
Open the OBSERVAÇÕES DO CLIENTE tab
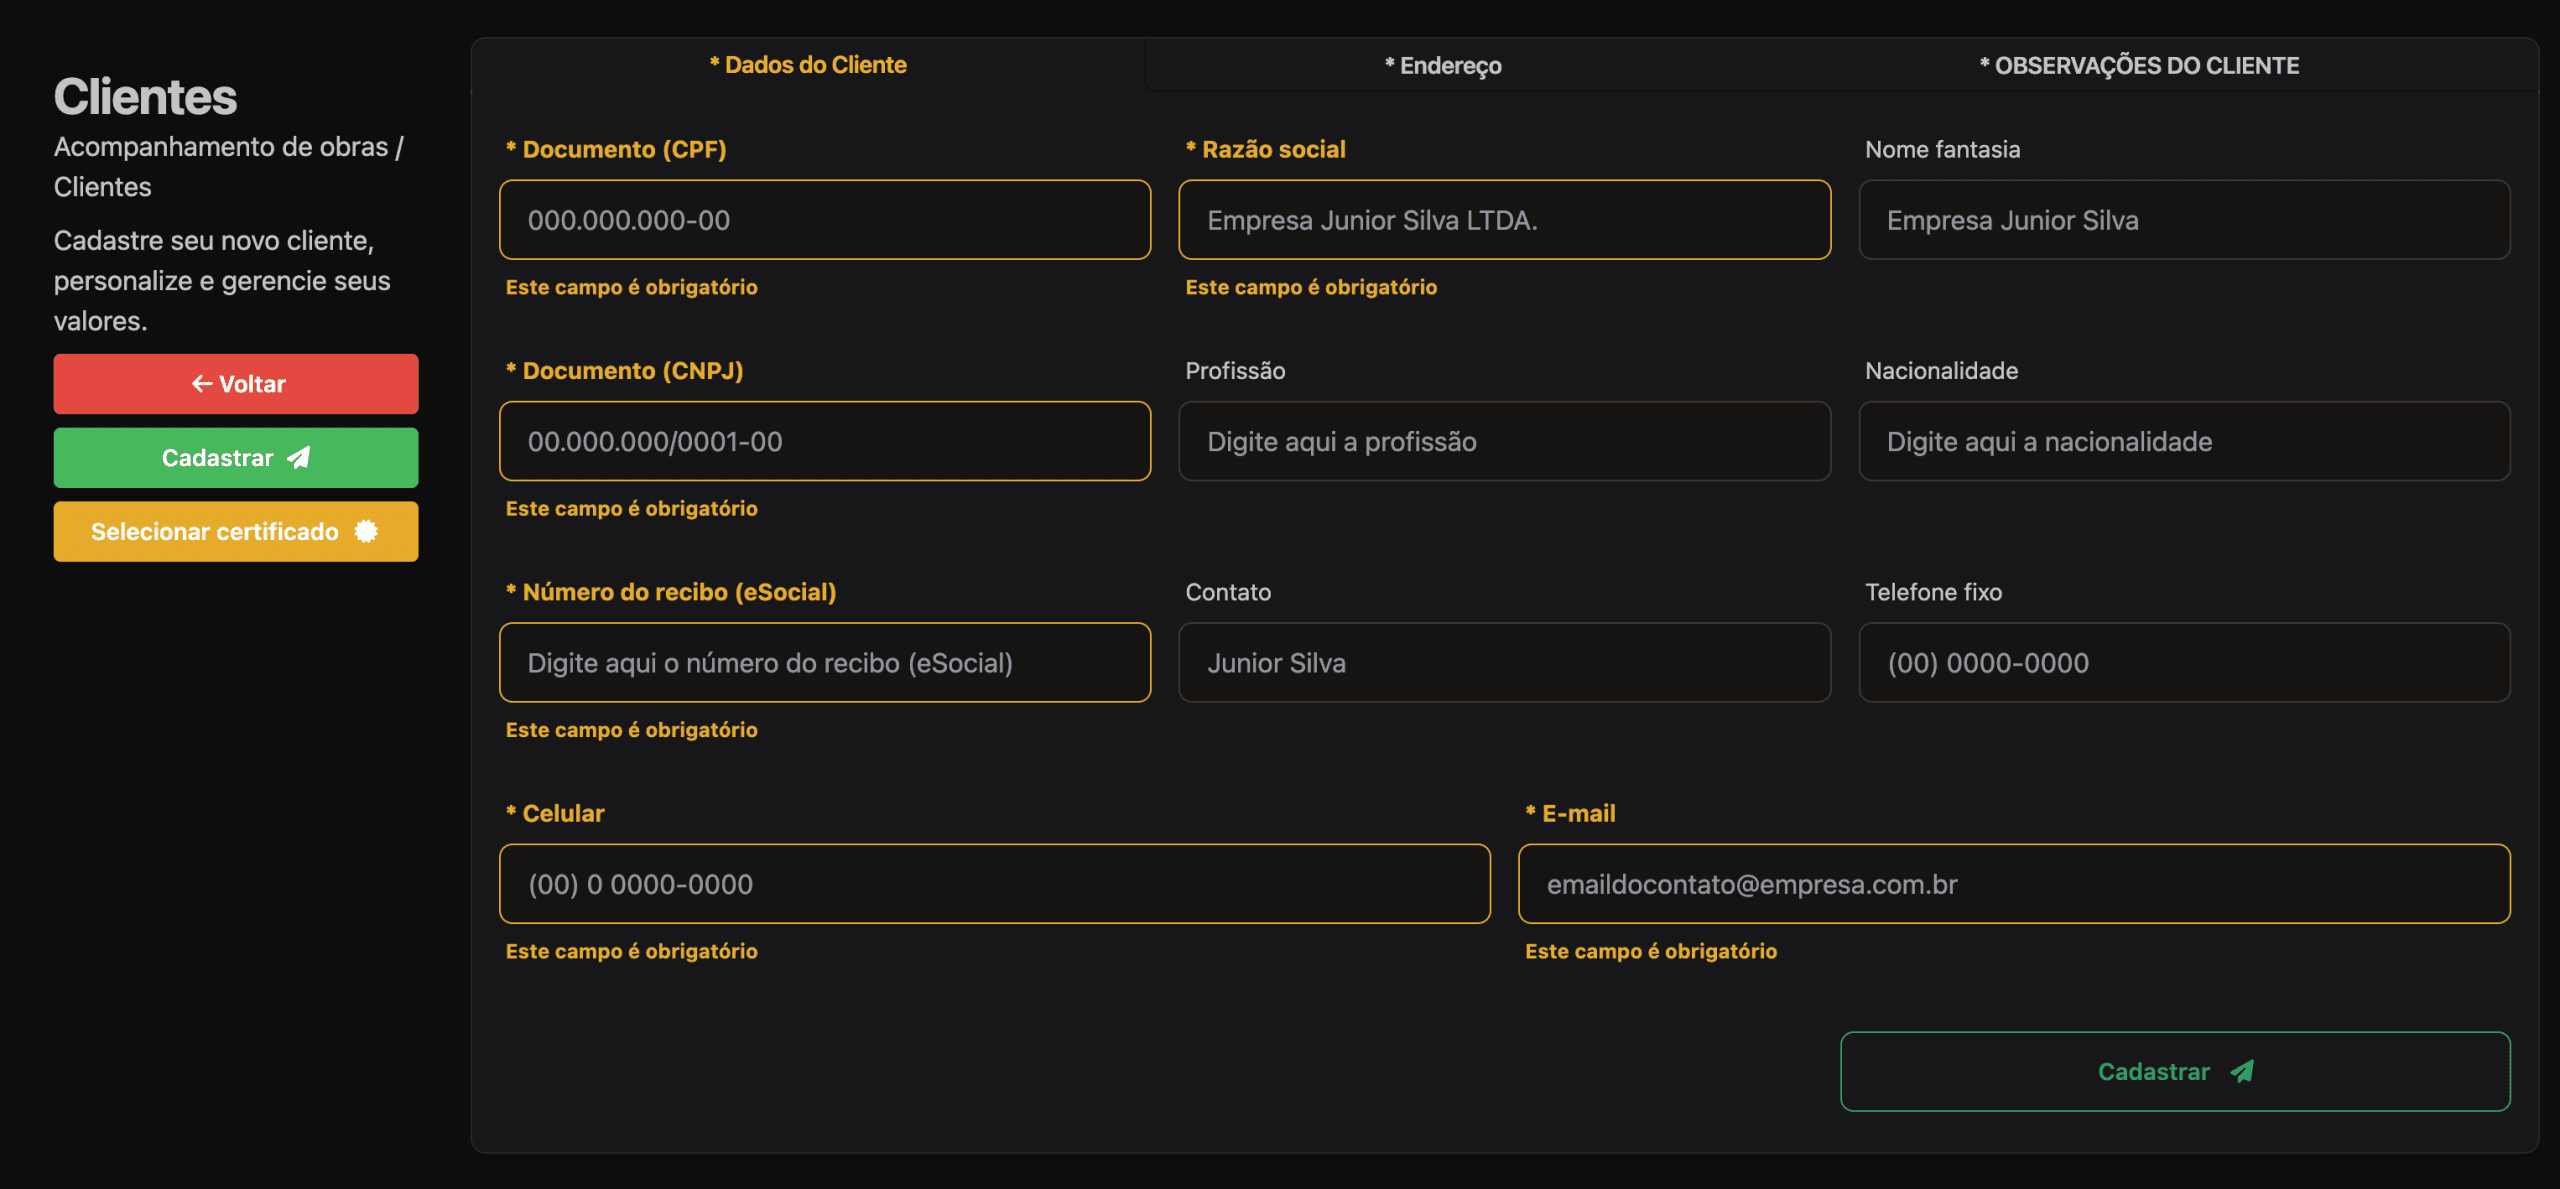[x=2138, y=66]
